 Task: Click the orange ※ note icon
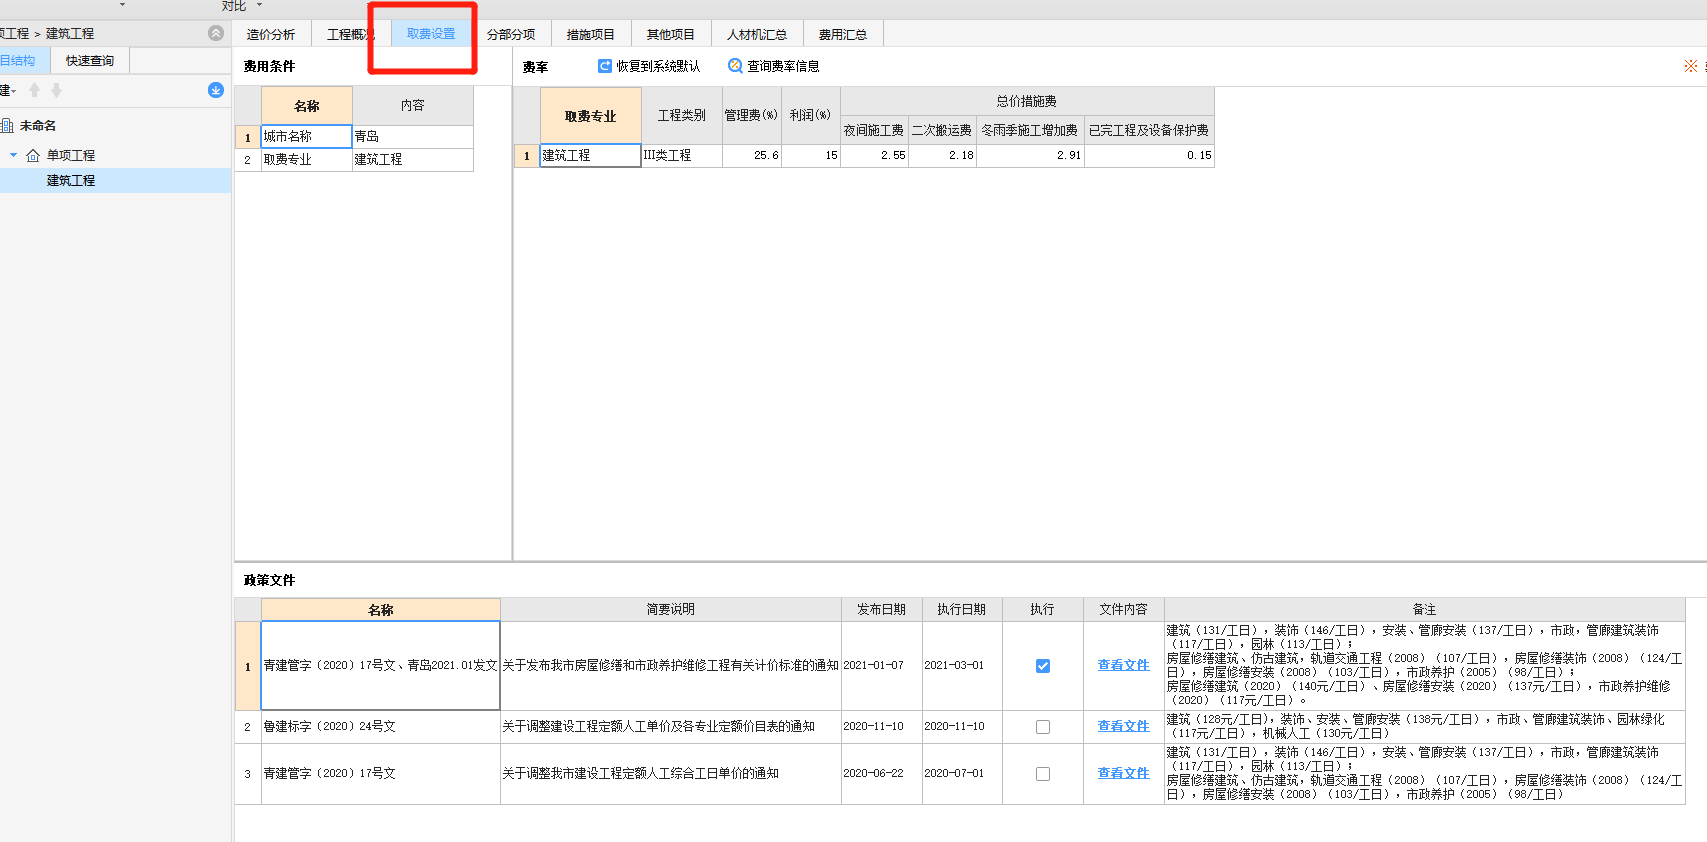tap(1691, 66)
